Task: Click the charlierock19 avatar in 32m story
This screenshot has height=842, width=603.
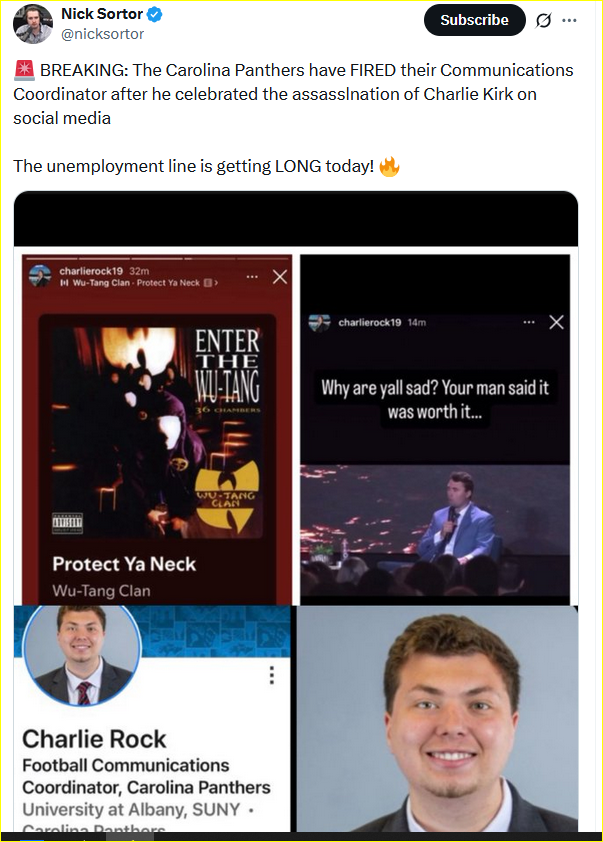Action: (40, 276)
